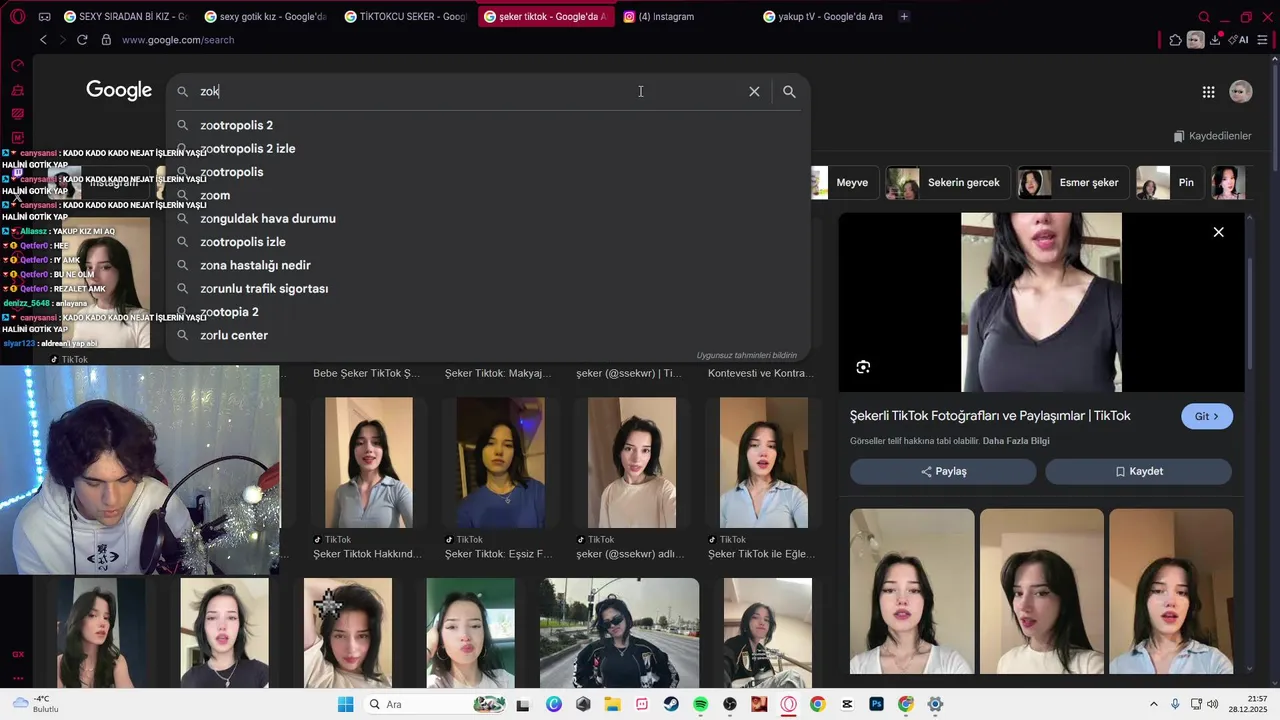Image resolution: width=1280 pixels, height=720 pixels.
Task: Select the 'şeker tiktok' active tab
Action: [x=547, y=16]
